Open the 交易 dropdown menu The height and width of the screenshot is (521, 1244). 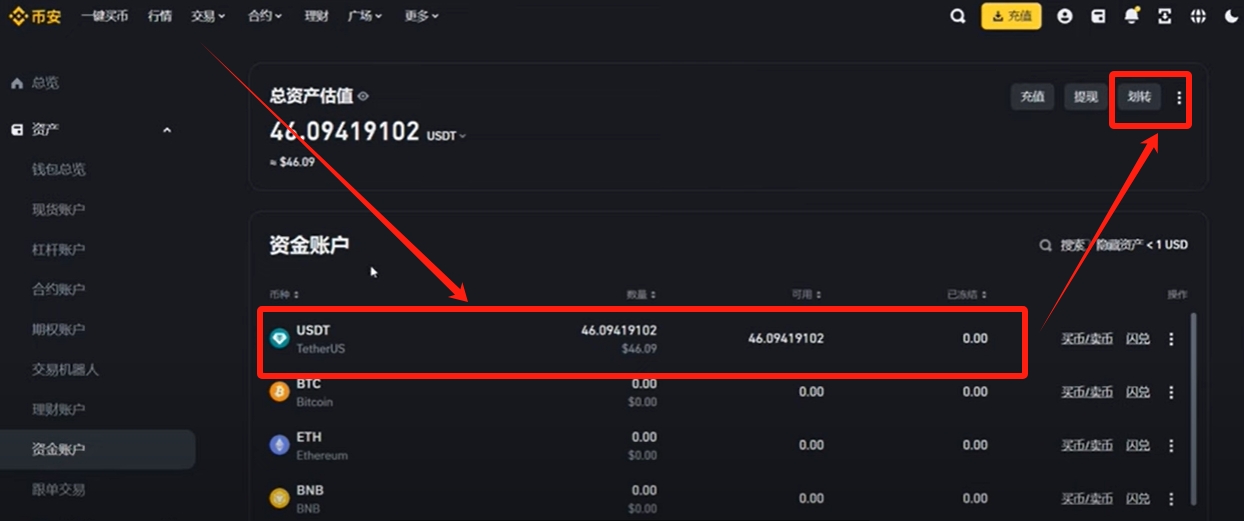pyautogui.click(x=208, y=16)
